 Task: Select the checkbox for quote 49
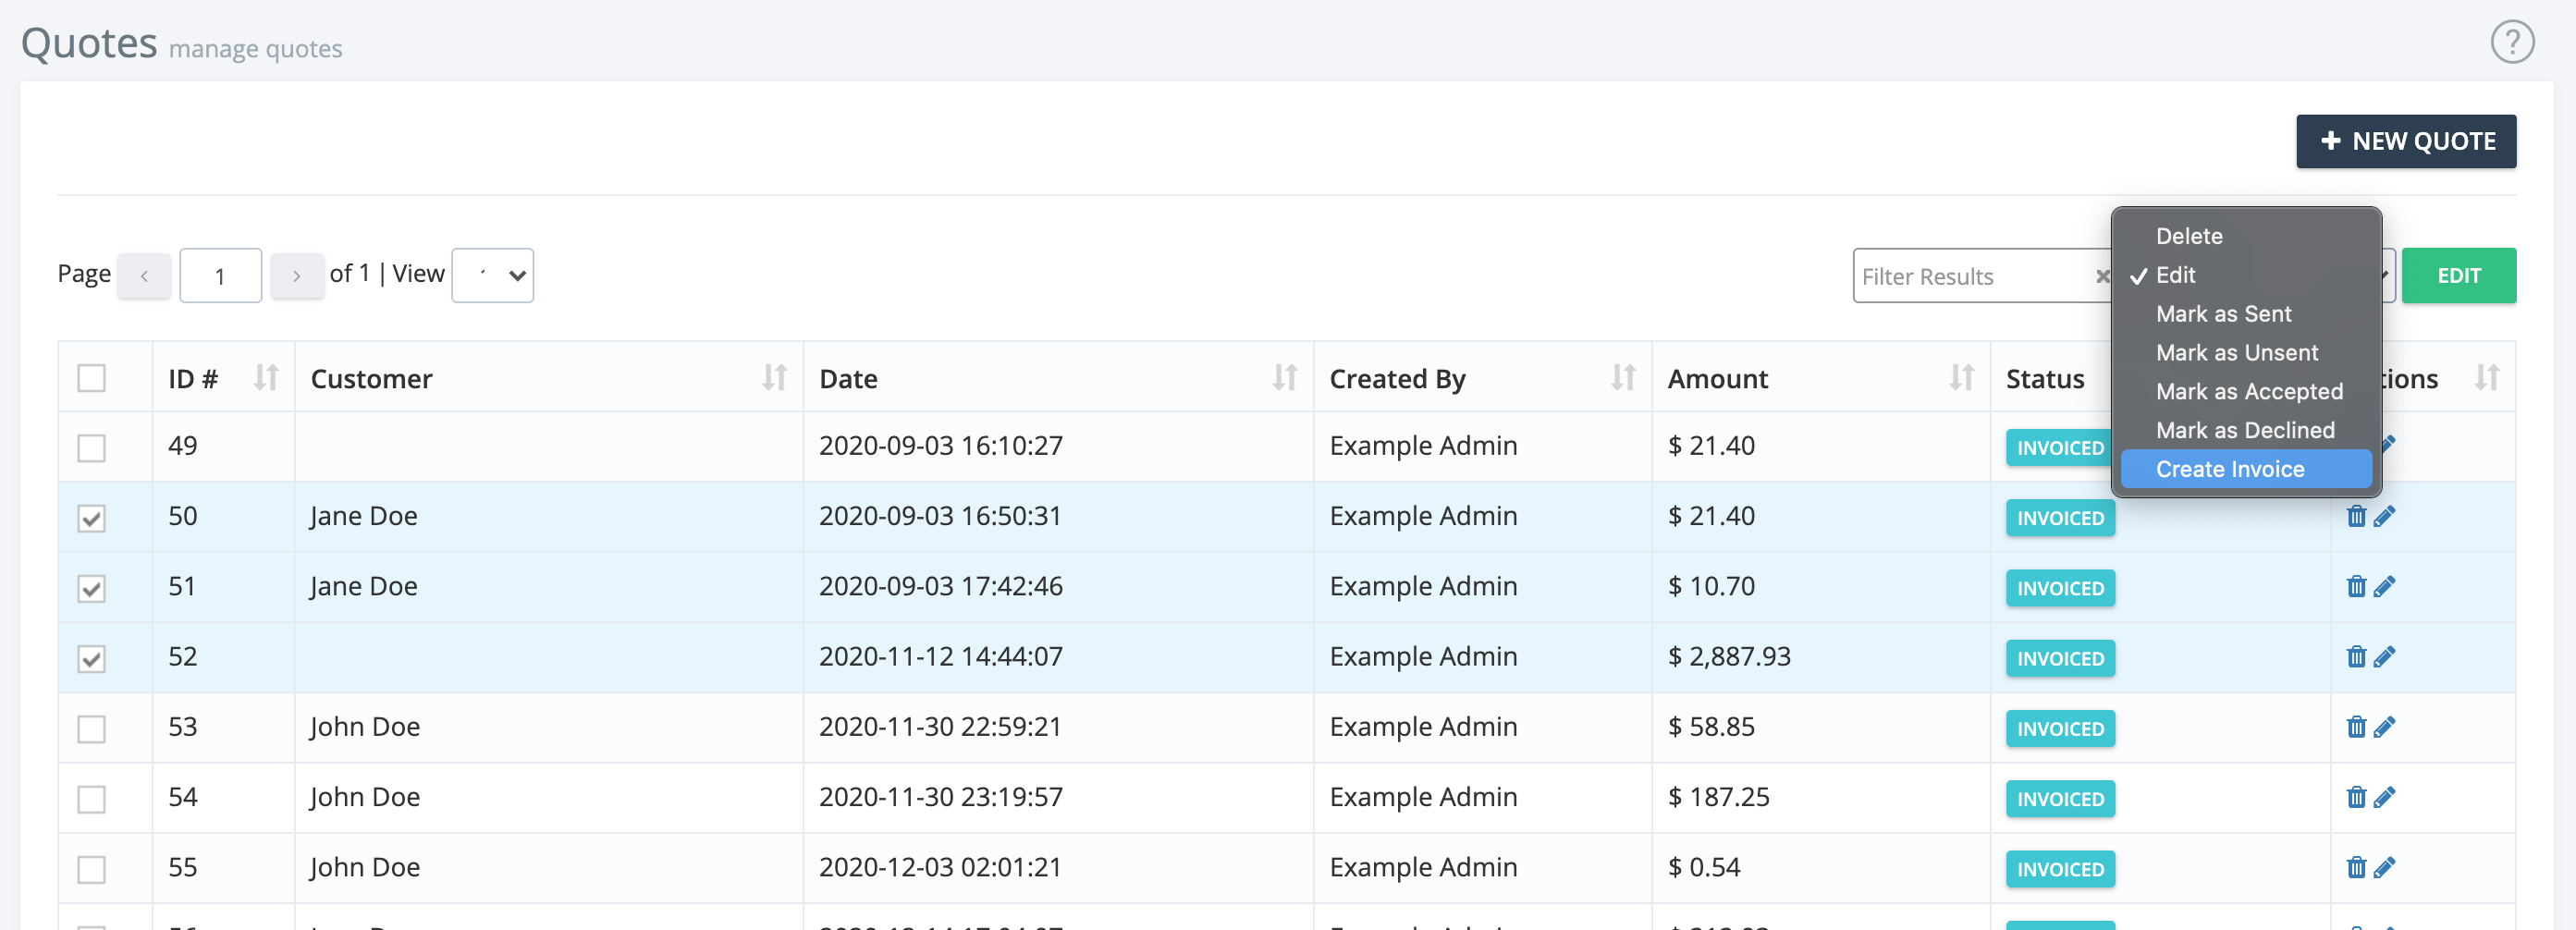91,448
